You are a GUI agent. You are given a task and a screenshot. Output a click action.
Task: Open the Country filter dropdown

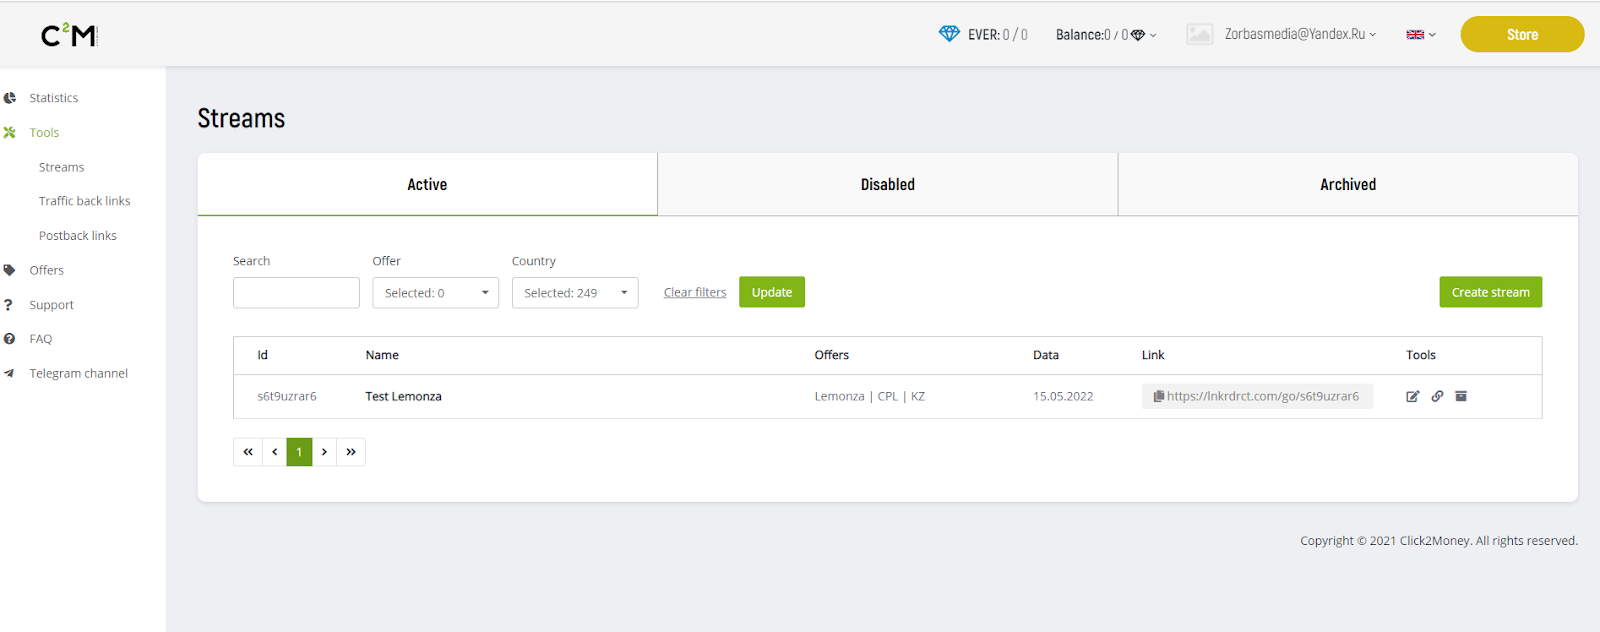coord(575,293)
